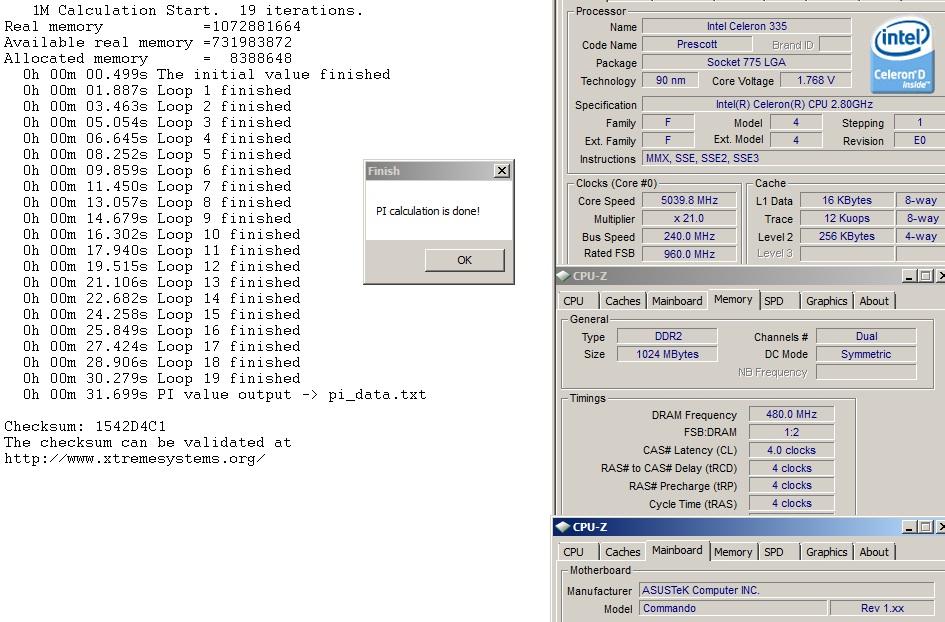Open Graphics tab in CPU-Z Memory window

click(x=826, y=301)
